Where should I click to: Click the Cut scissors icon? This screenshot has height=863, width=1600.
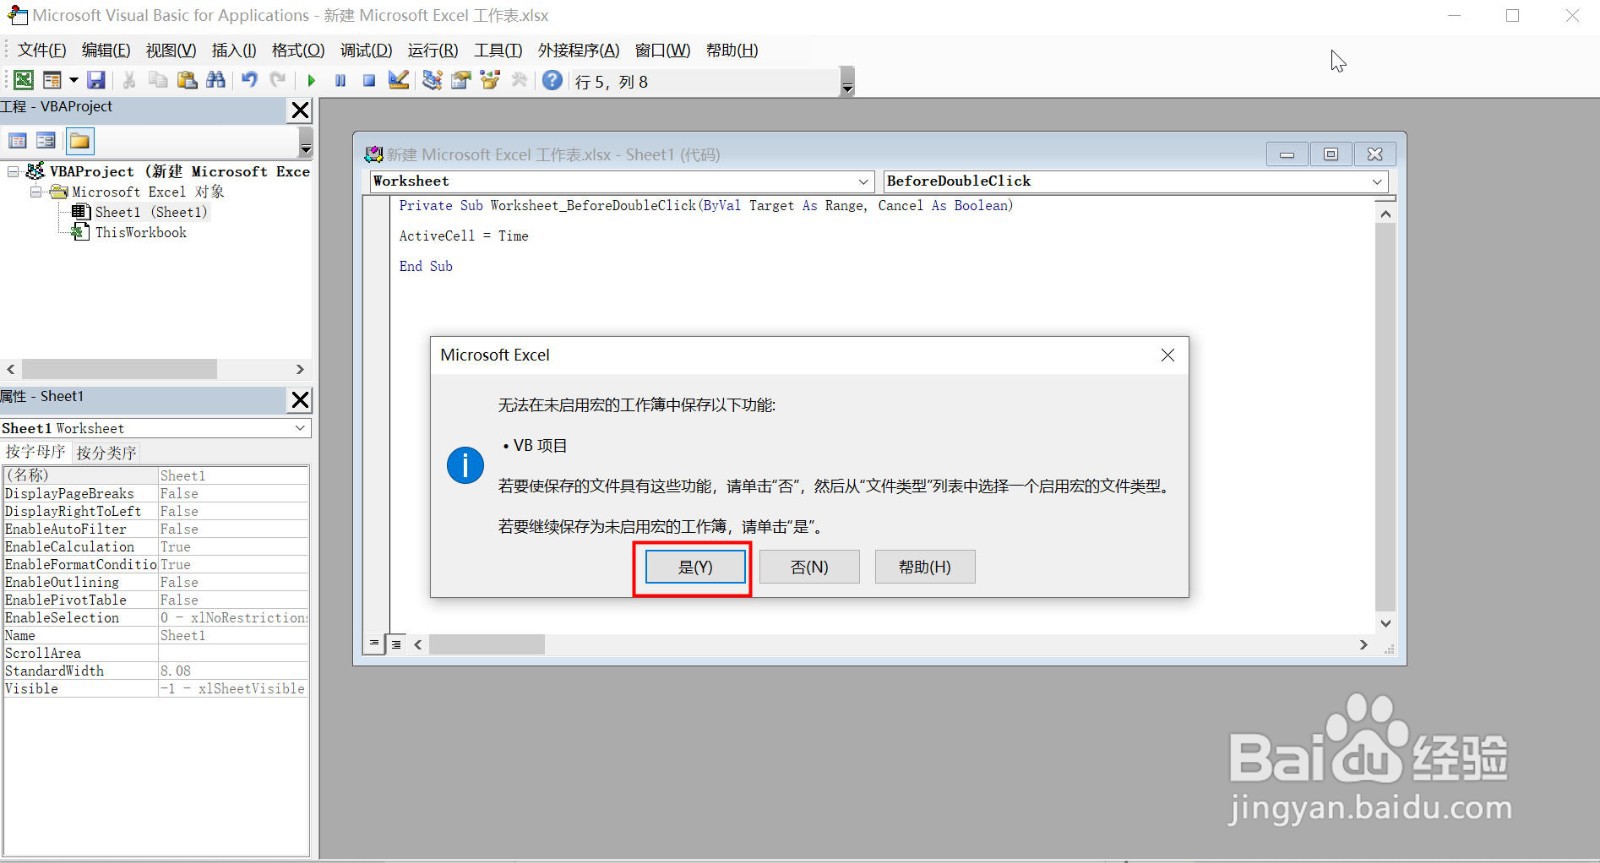129,80
